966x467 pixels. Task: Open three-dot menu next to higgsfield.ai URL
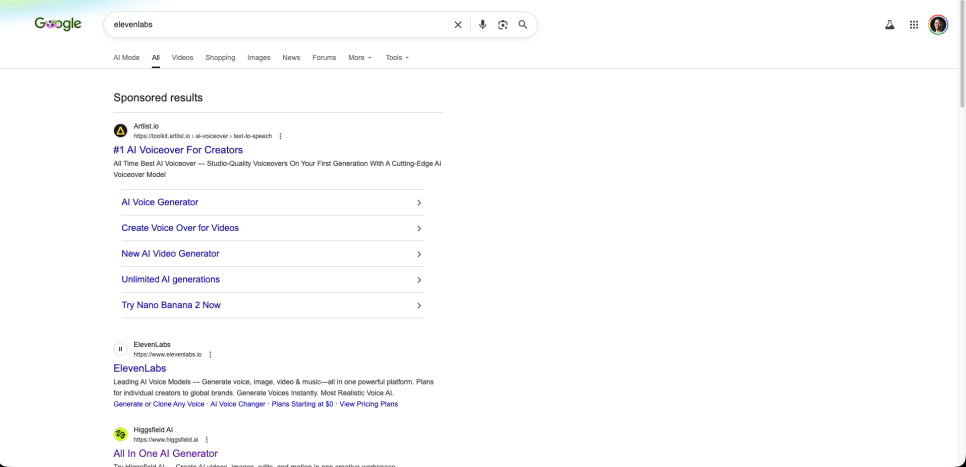click(207, 440)
